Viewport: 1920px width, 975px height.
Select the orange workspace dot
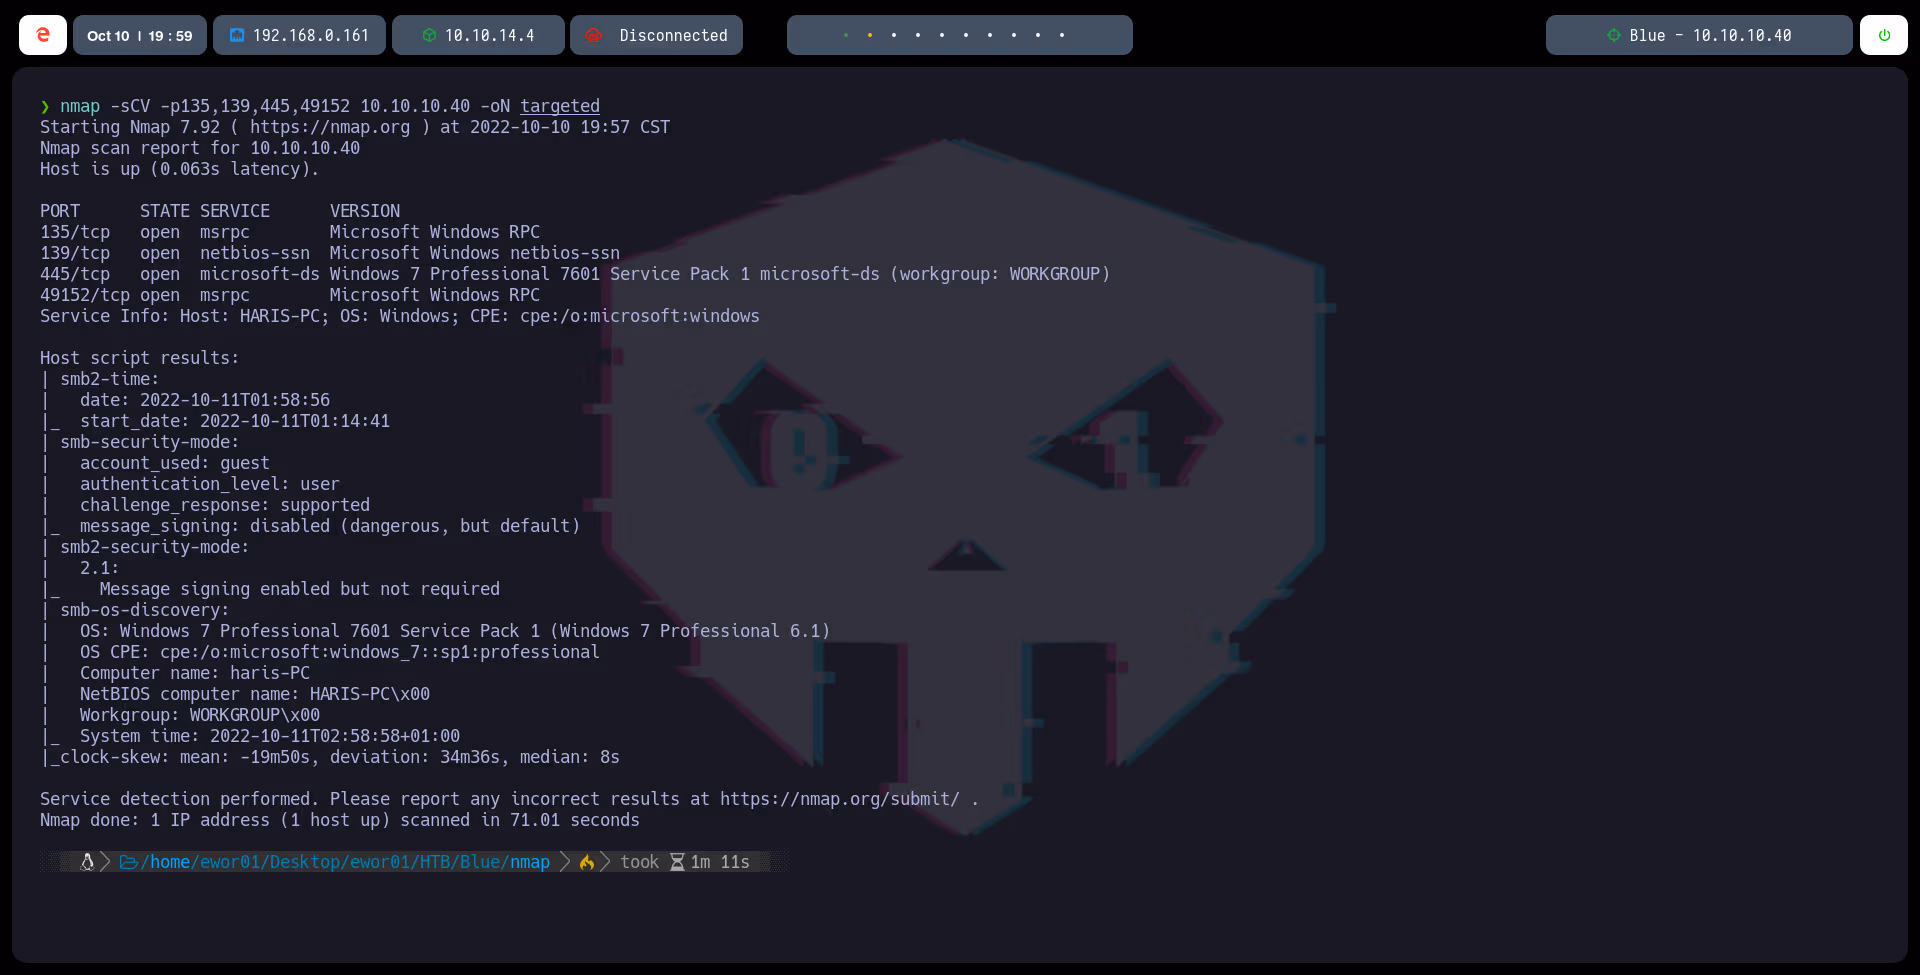coord(870,35)
